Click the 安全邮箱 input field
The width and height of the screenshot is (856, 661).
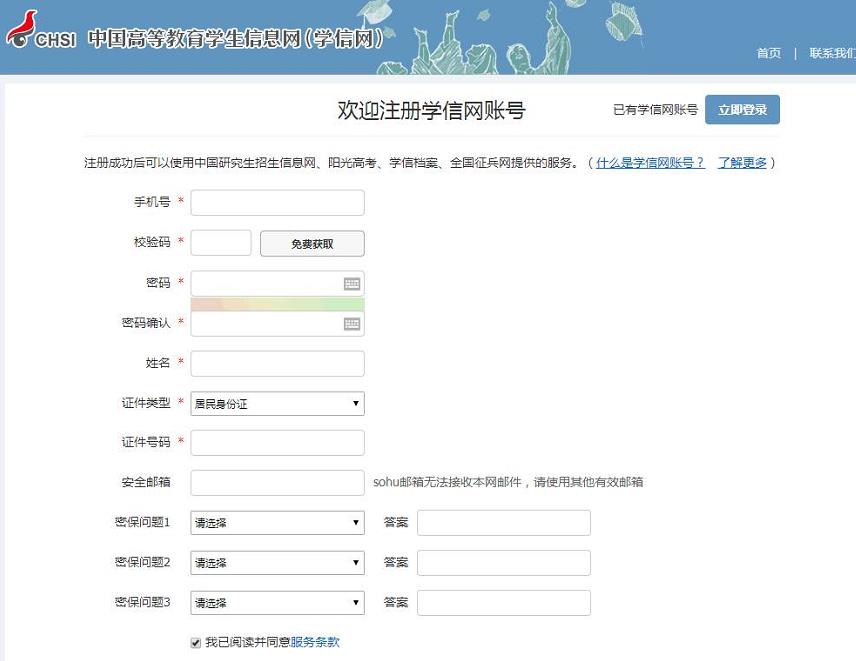coord(277,483)
